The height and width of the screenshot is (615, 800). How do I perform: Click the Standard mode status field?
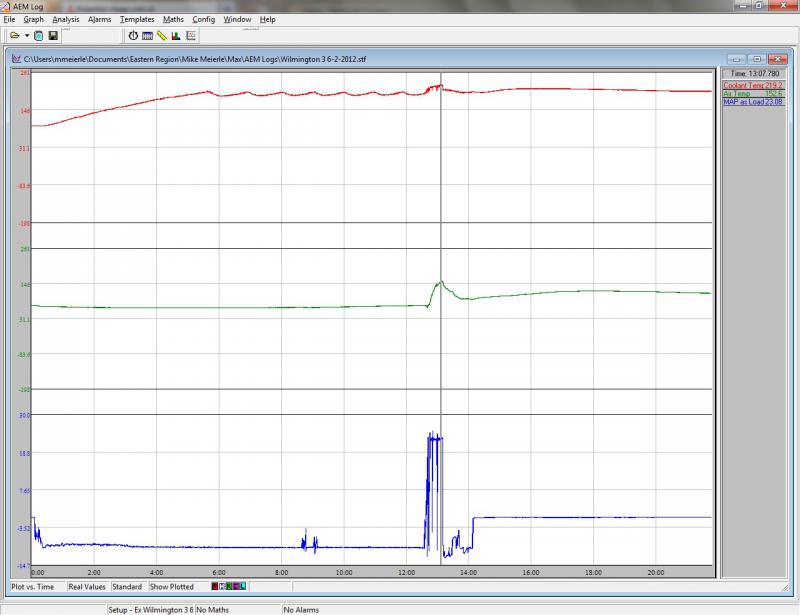click(127, 587)
